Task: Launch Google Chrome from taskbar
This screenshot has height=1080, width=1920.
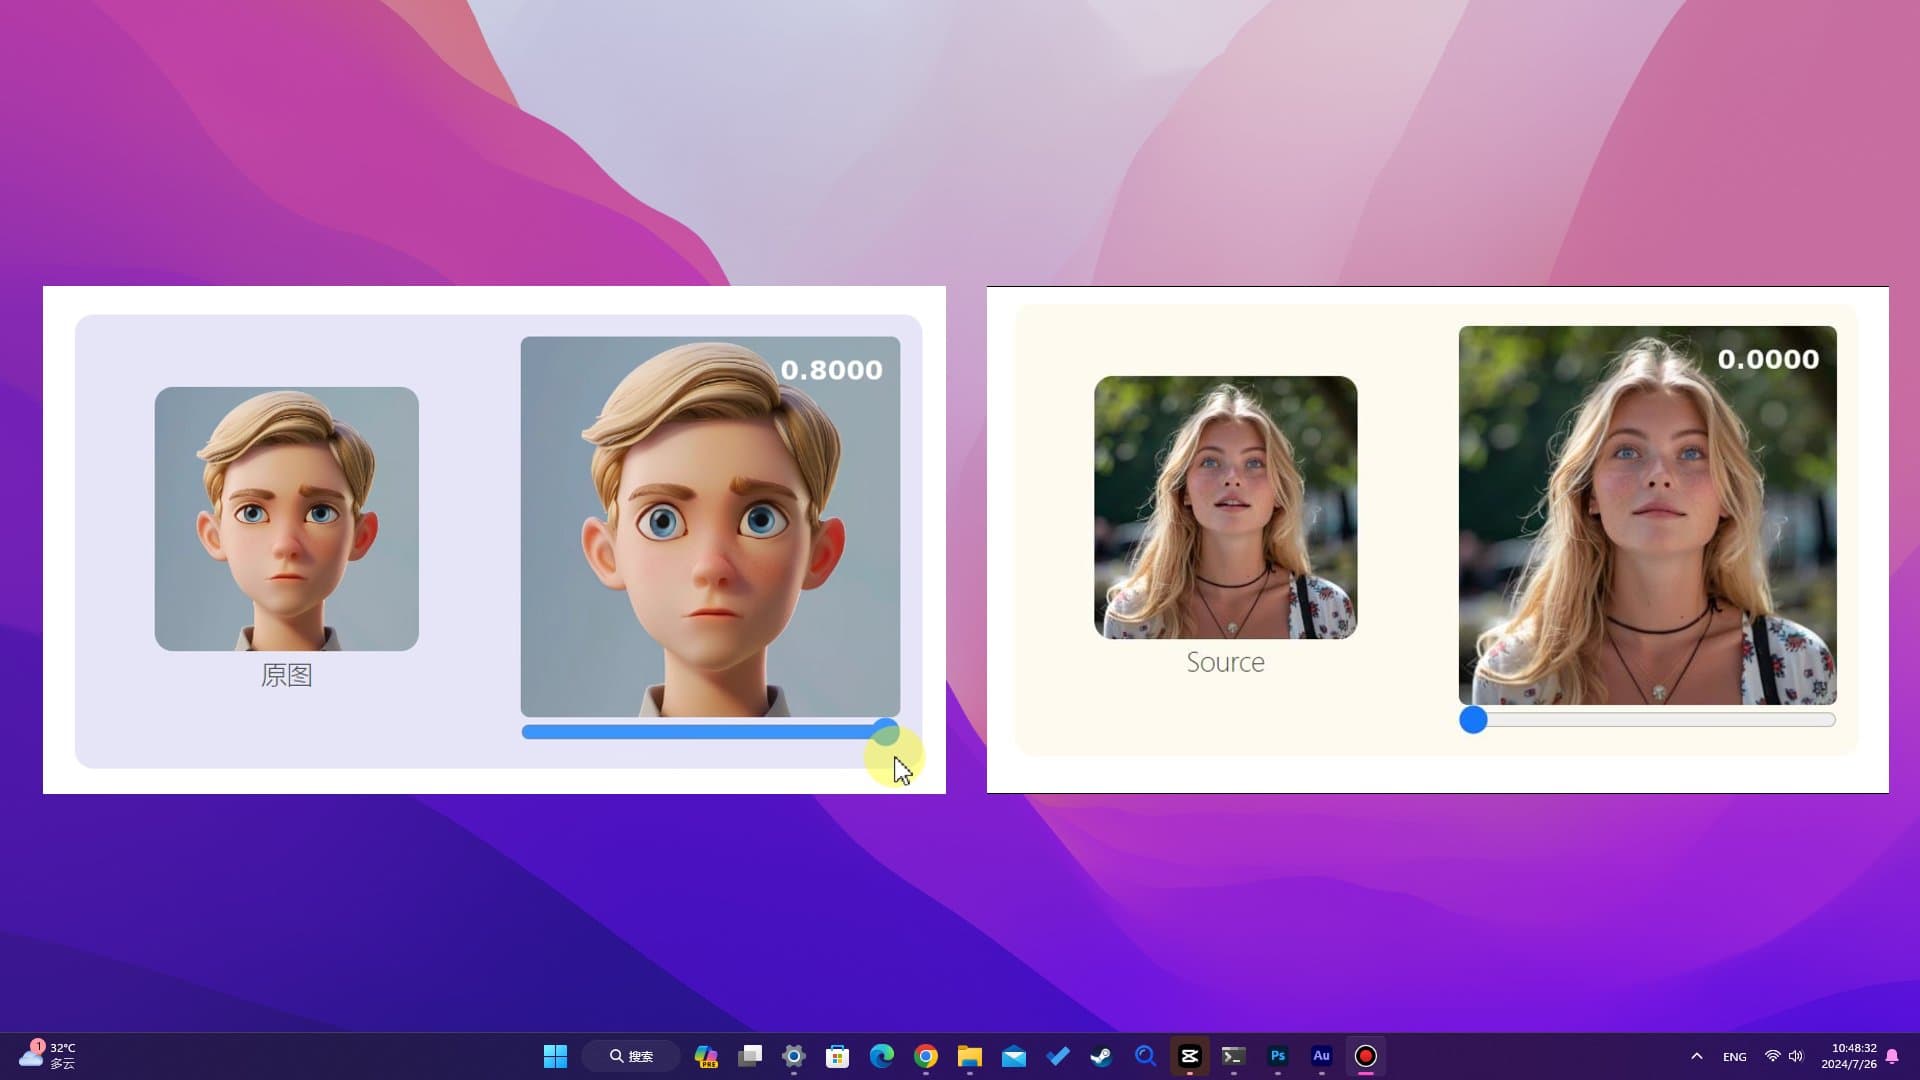Action: pos(926,1056)
